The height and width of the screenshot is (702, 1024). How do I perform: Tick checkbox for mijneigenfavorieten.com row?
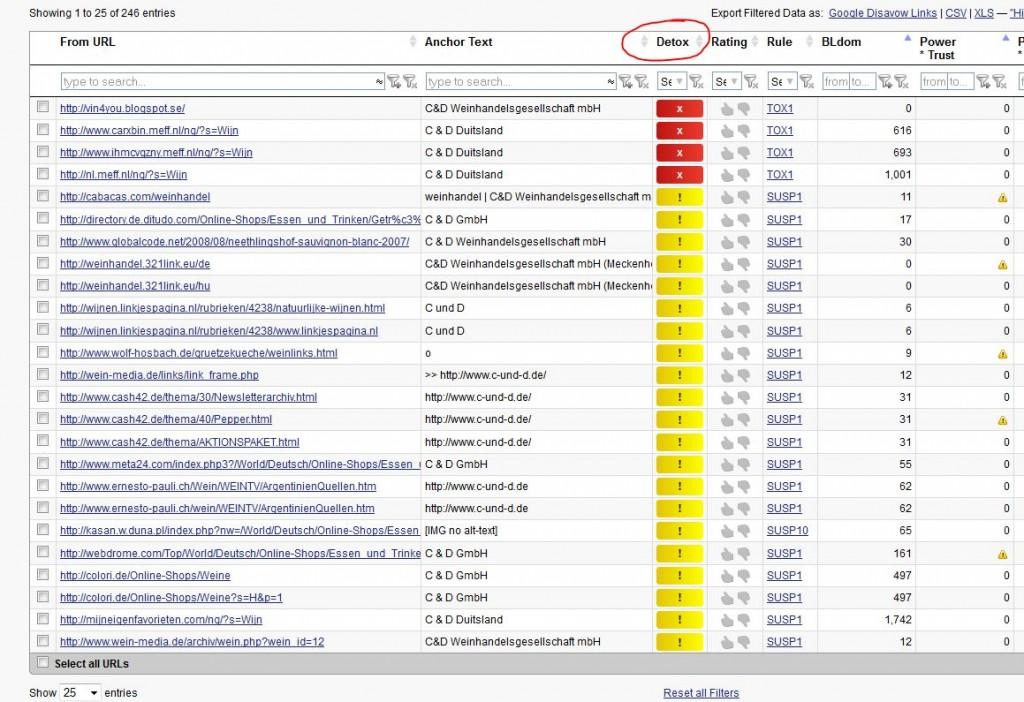[x=43, y=618]
